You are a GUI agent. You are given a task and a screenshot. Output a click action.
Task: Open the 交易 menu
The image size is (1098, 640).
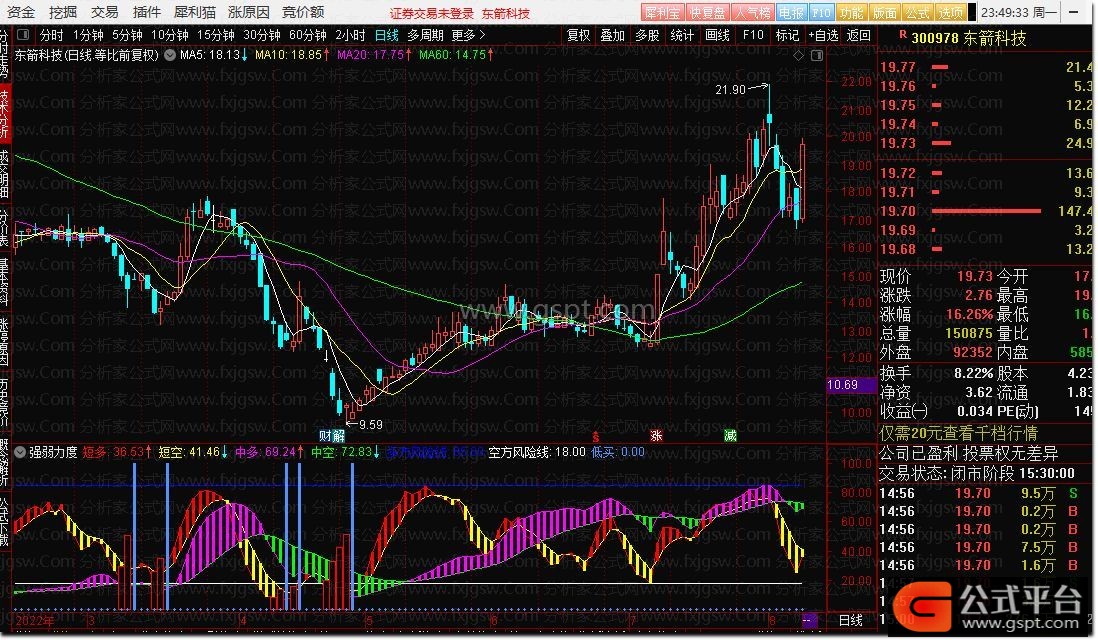point(104,12)
